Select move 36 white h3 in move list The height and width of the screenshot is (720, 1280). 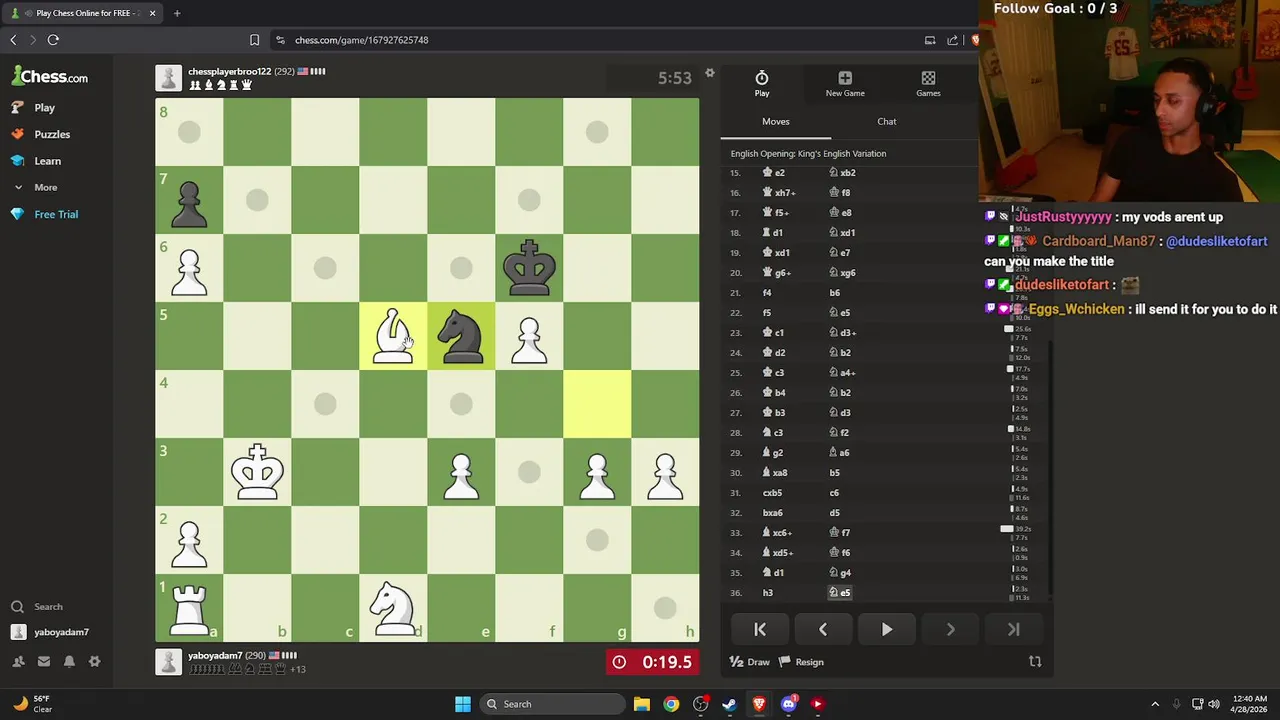tap(768, 593)
